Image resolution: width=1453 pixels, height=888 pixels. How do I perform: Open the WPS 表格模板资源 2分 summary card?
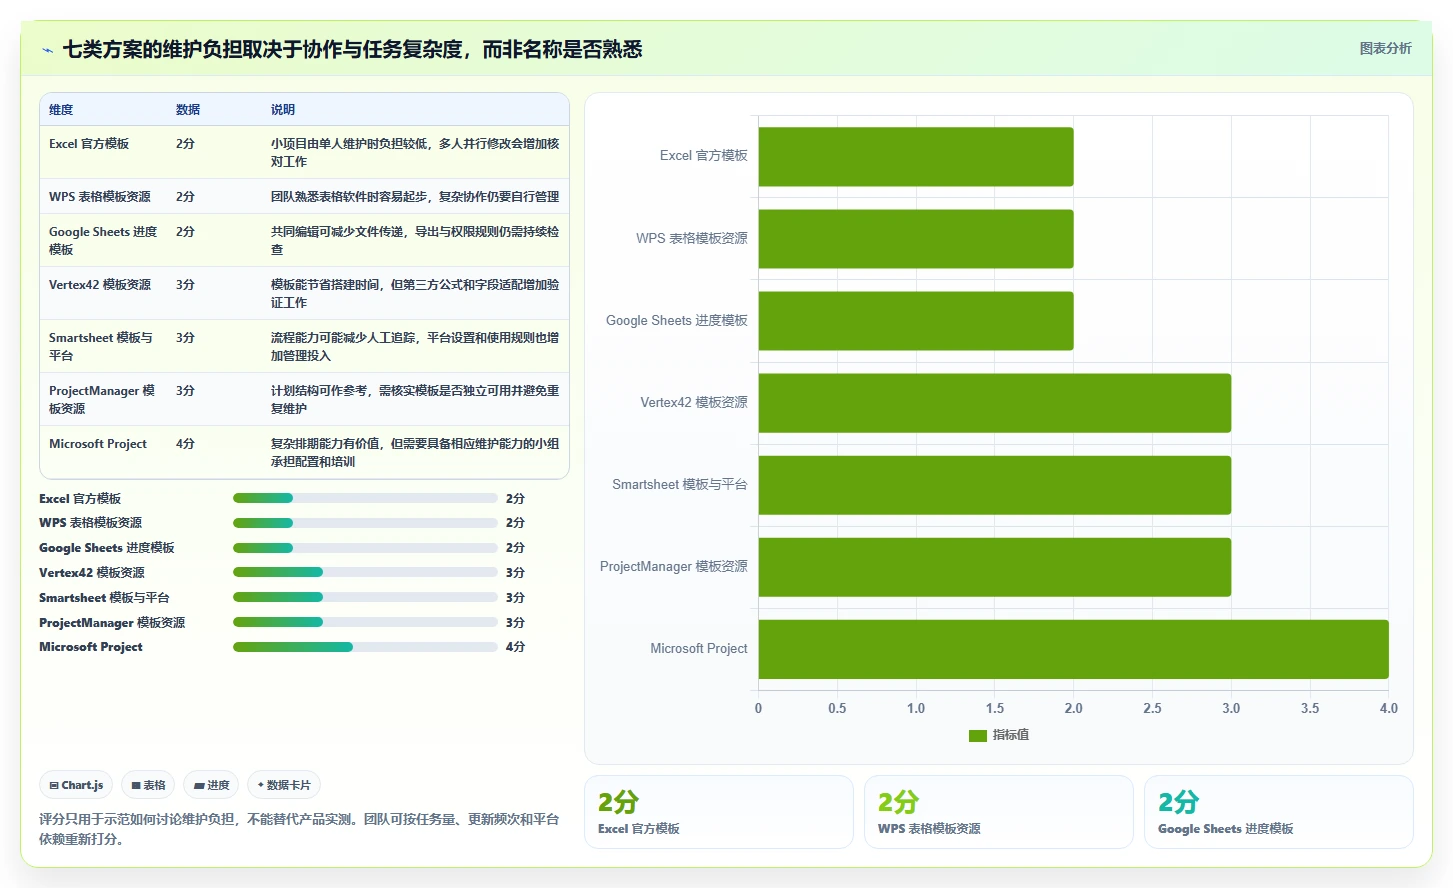999,812
